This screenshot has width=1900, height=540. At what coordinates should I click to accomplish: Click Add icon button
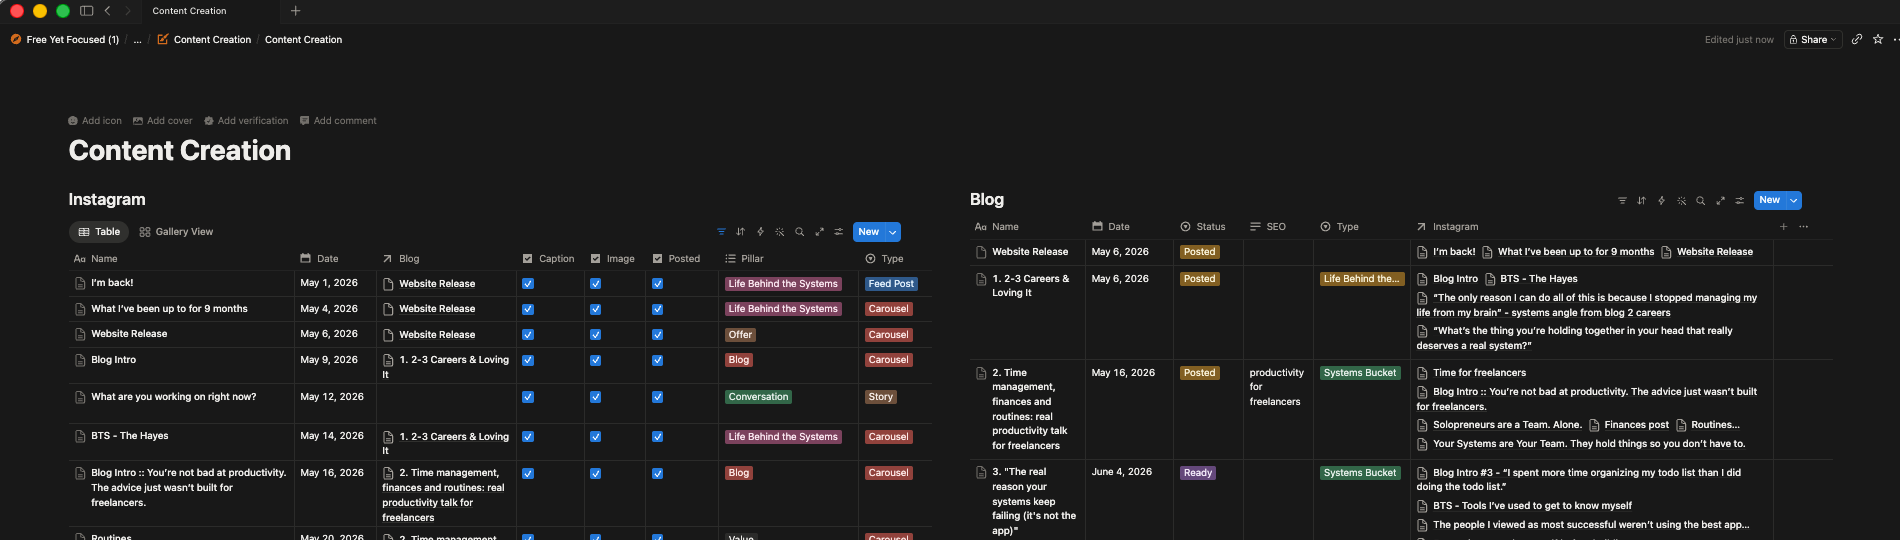pos(95,121)
